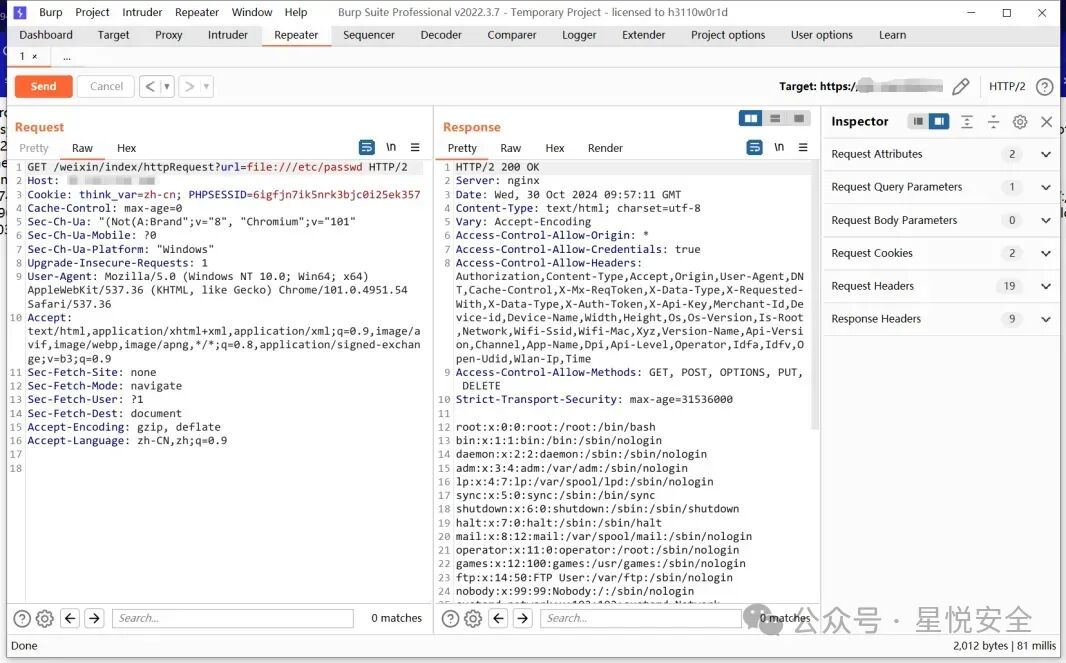1066x663 pixels.
Task: Edit the target with the pencil icon
Action: [x=961, y=86]
